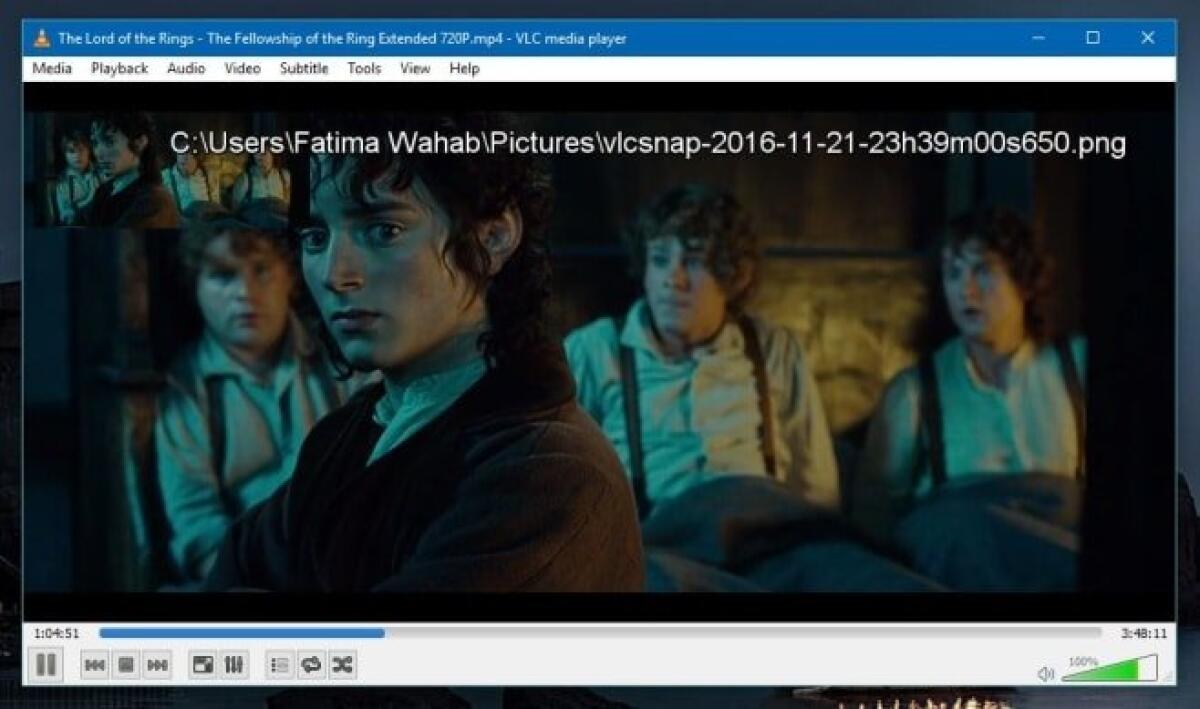Open the extended settings equalizer panel
Screen dimensions: 1200x709
click(233, 662)
